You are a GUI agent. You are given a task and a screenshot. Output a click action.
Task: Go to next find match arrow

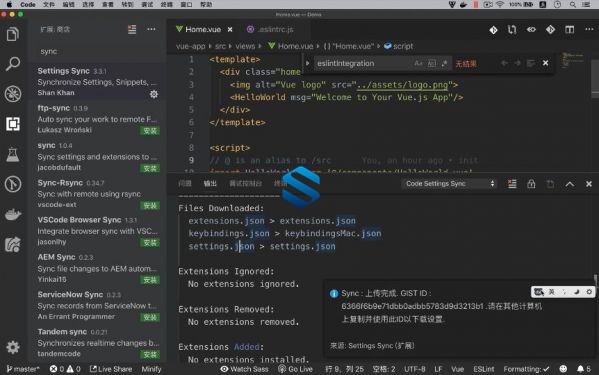pyautogui.click(x=517, y=63)
